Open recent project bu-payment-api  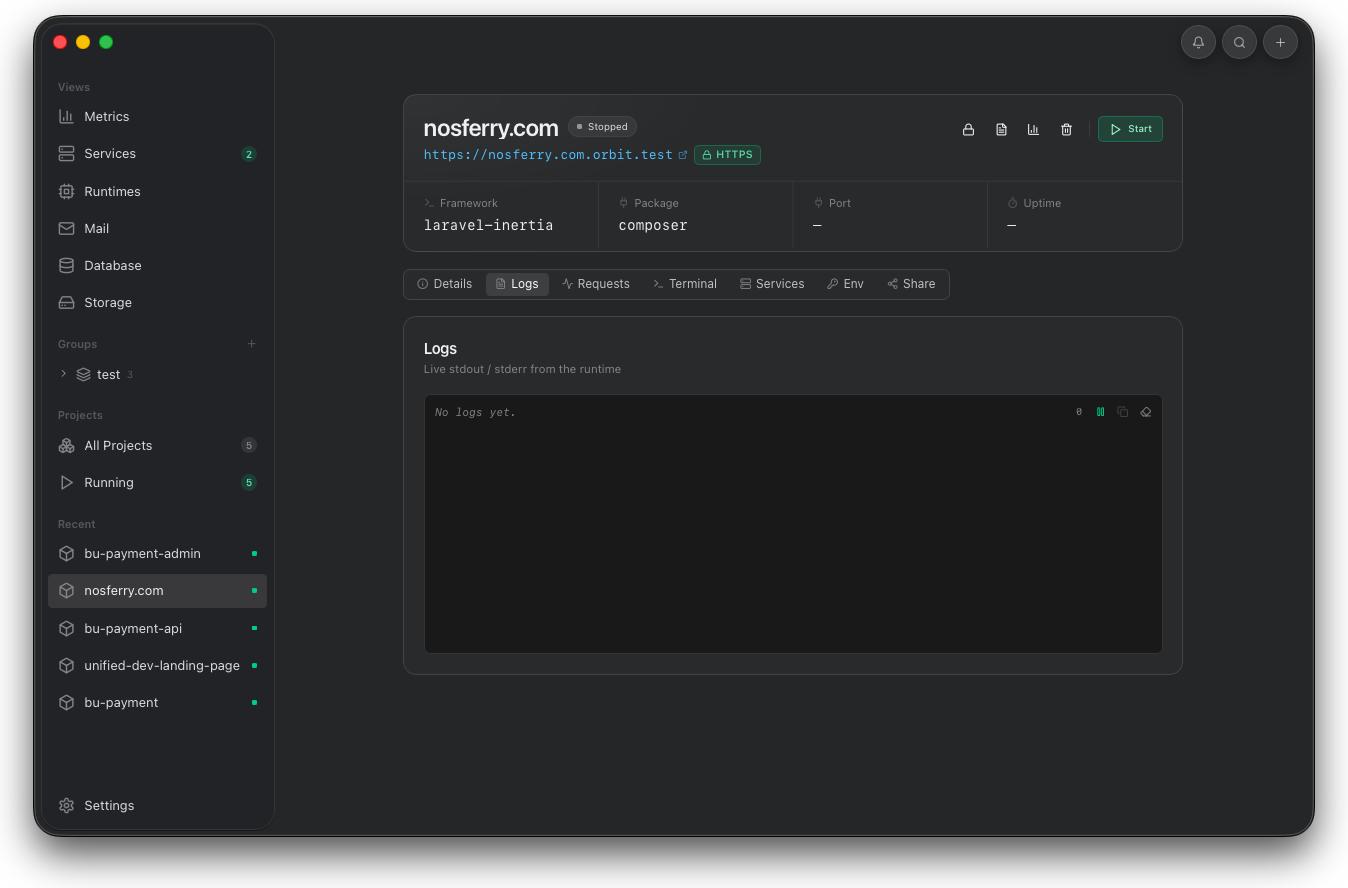[x=157, y=628]
